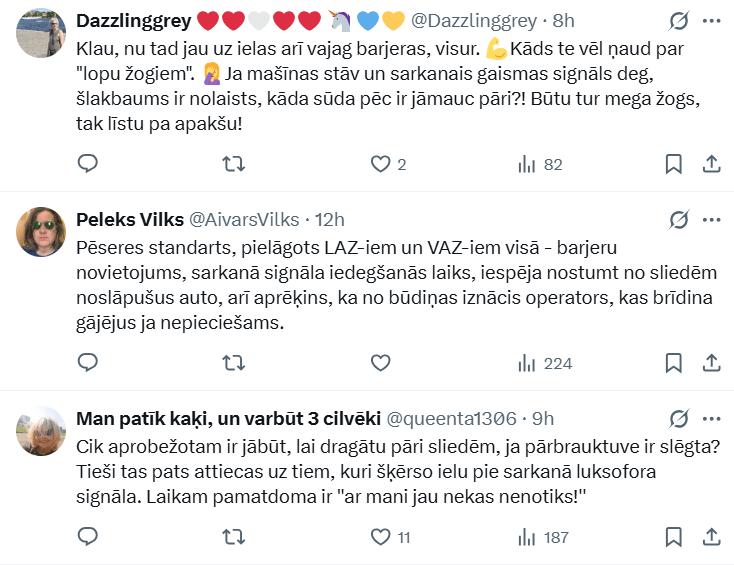Open more options on Dazzlinggrey's tweet
Image resolution: width=734 pixels, height=565 pixels.
click(x=711, y=20)
